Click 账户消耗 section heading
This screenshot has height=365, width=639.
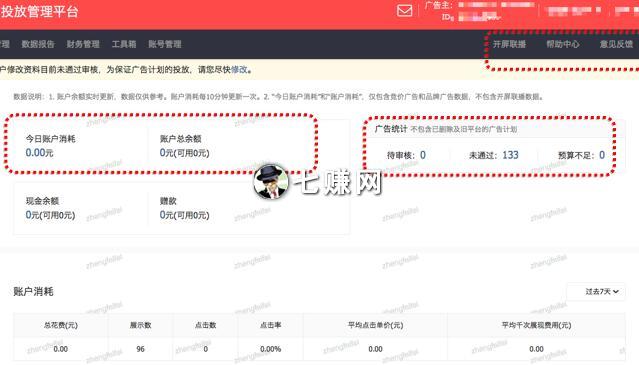tap(33, 292)
